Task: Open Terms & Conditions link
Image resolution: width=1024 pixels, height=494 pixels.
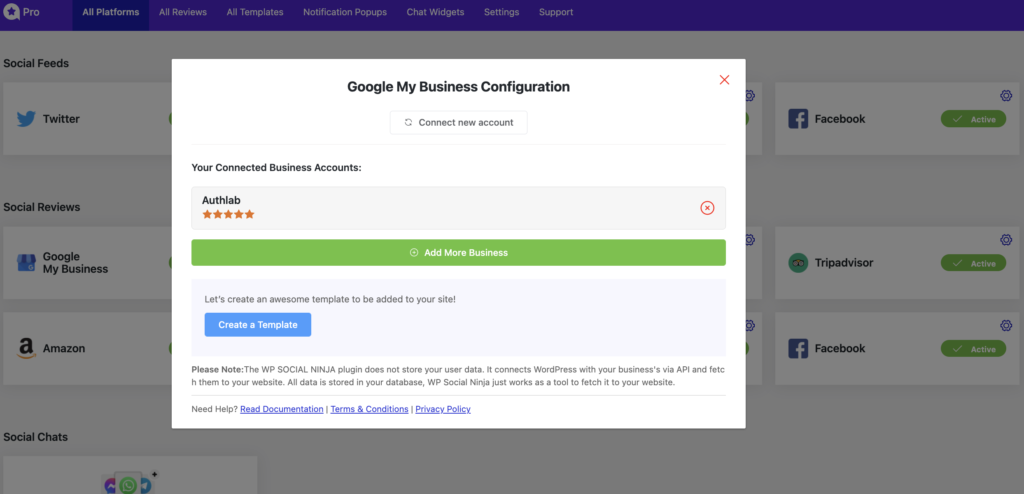Action: pyautogui.click(x=370, y=409)
